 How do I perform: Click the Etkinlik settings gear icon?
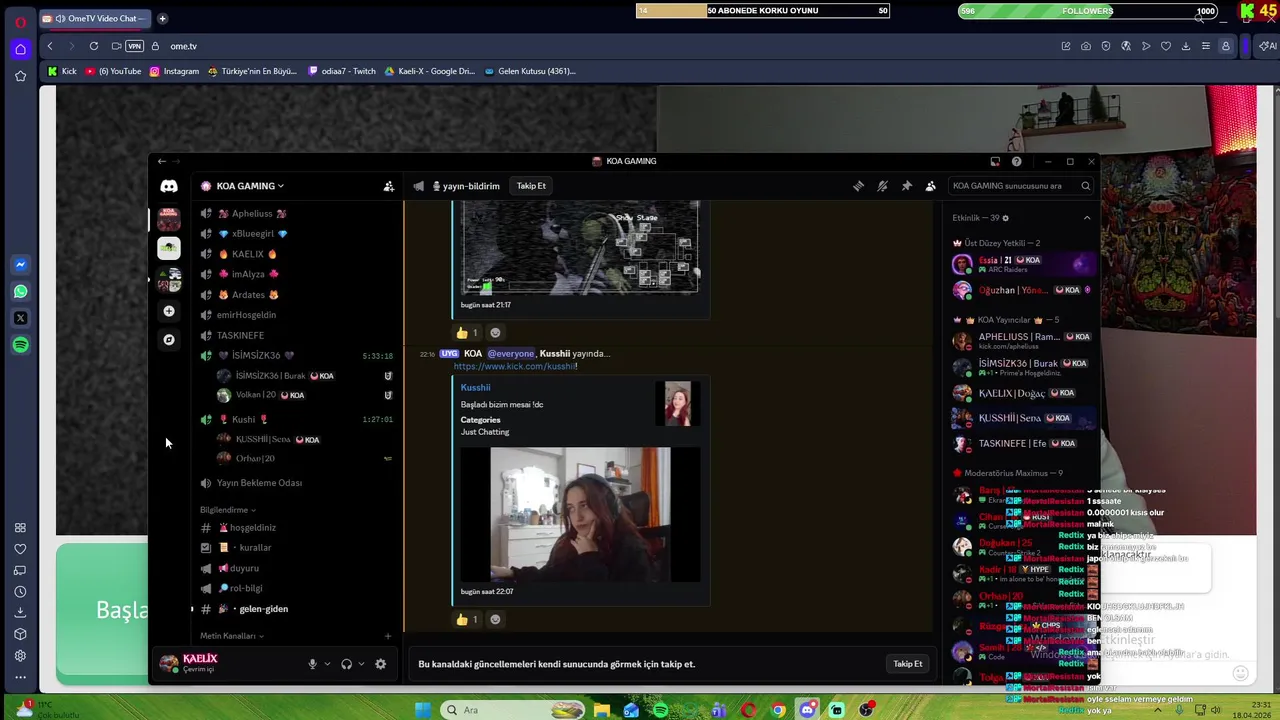click(1005, 218)
